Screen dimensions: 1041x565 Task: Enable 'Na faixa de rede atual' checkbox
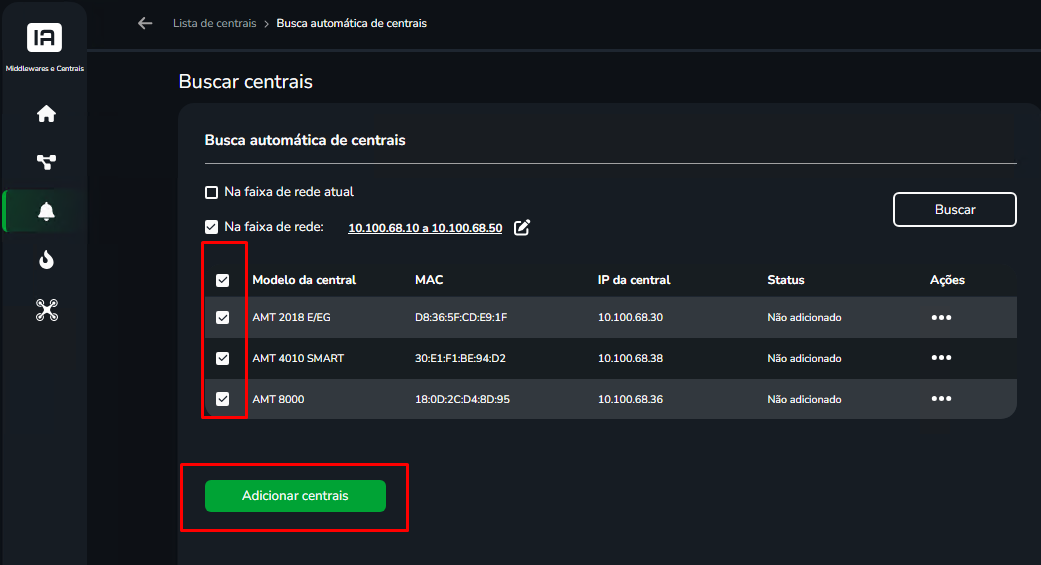pos(211,193)
